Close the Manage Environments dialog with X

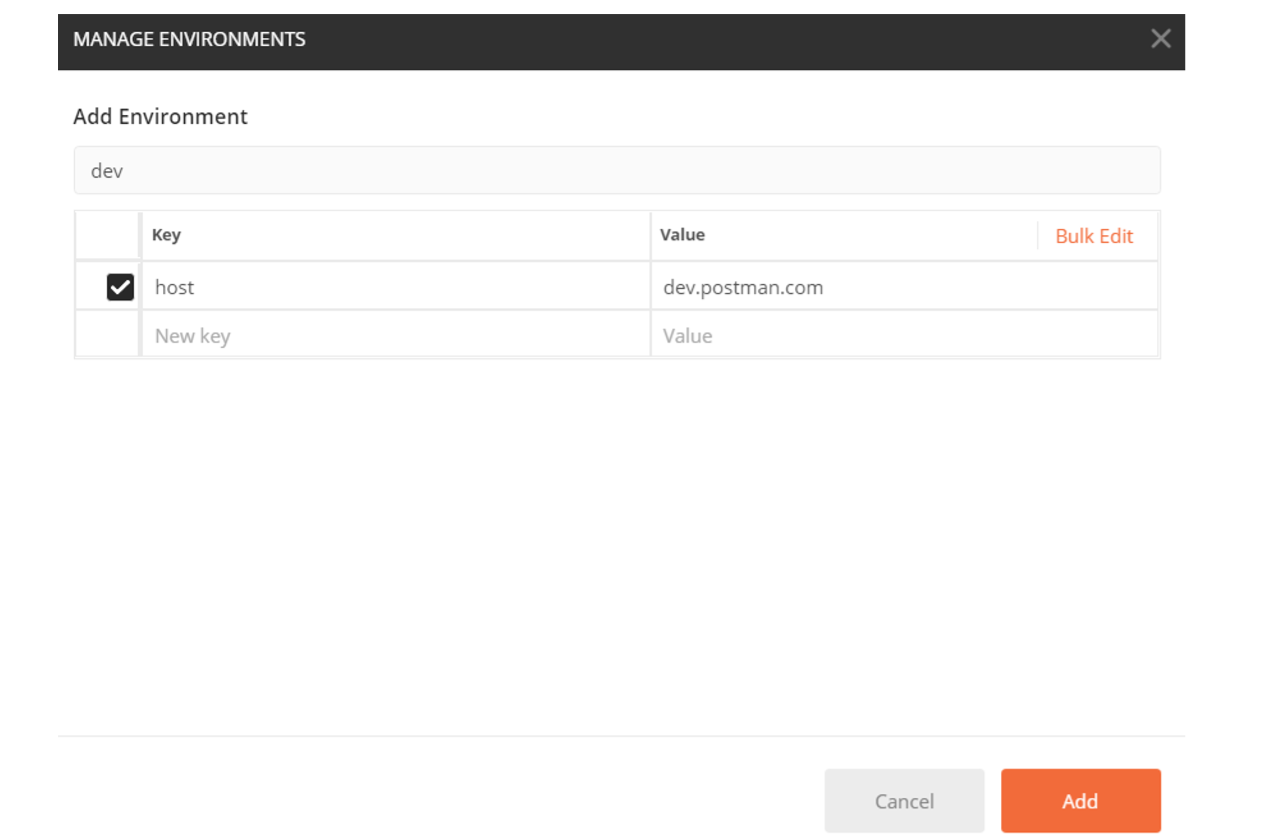coord(1160,39)
